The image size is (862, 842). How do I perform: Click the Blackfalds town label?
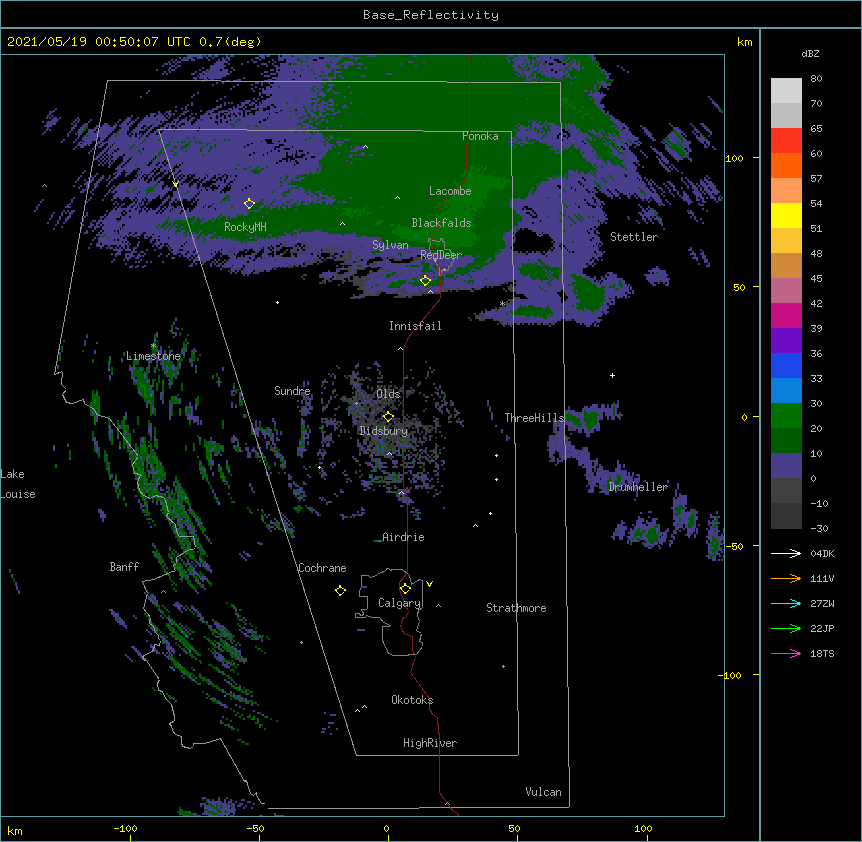pos(441,223)
